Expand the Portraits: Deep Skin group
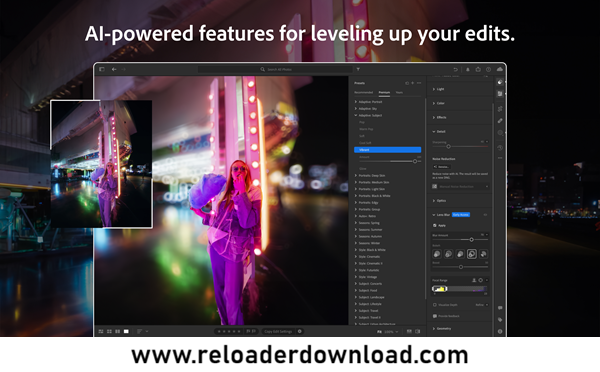 (x=370, y=176)
